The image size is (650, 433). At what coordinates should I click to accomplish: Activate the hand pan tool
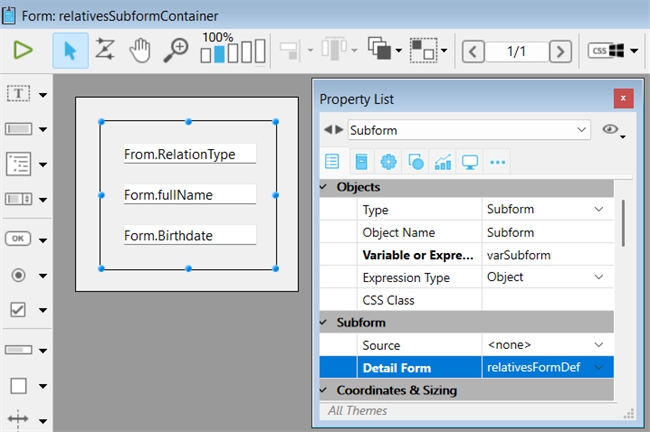click(140, 50)
